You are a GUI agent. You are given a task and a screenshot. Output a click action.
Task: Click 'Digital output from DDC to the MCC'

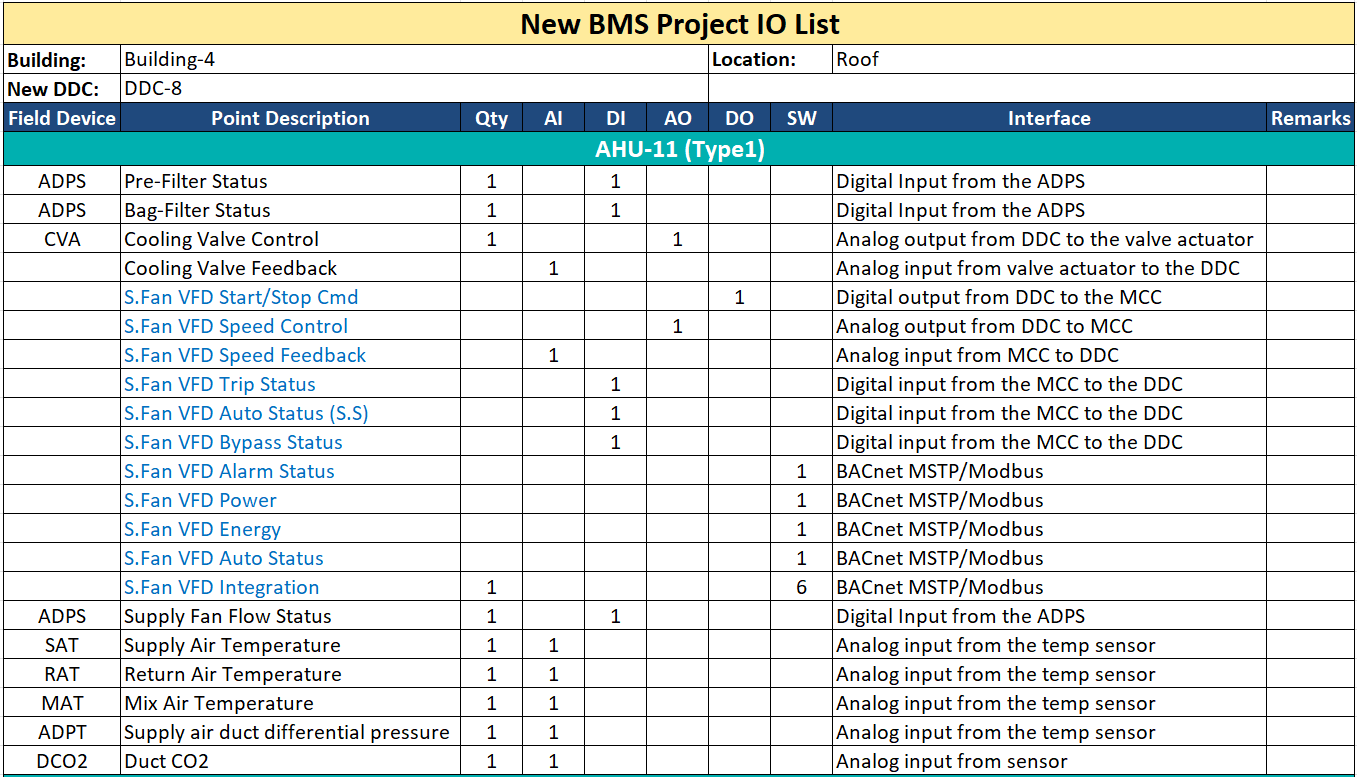click(x=1049, y=297)
